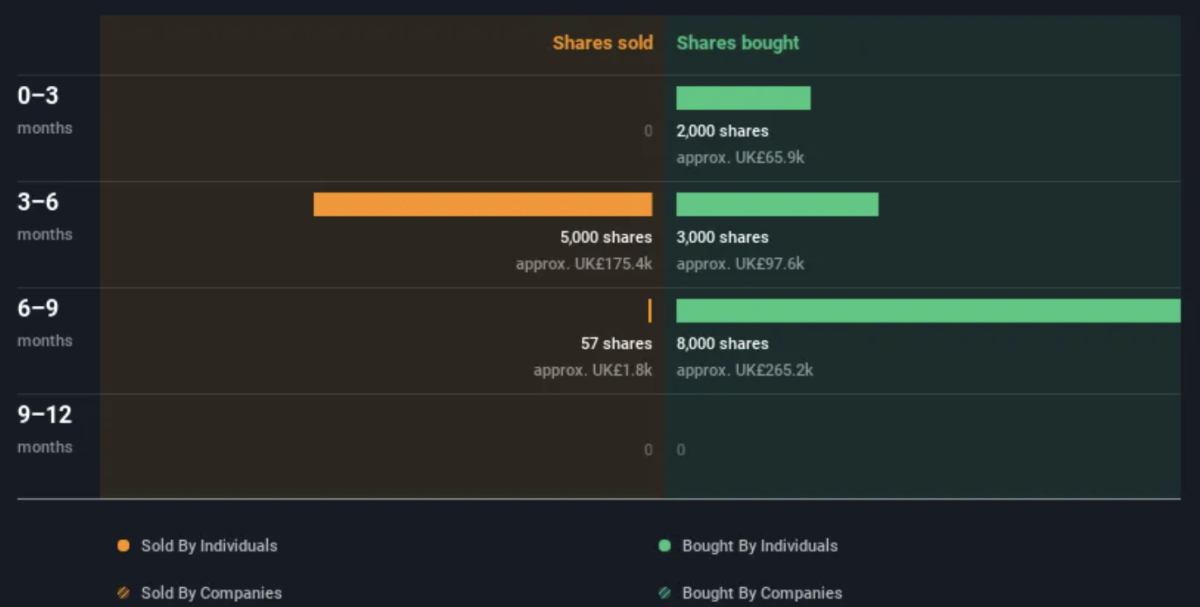Select the long green 6–9 months bought bar
1200x607 pixels.
point(928,311)
